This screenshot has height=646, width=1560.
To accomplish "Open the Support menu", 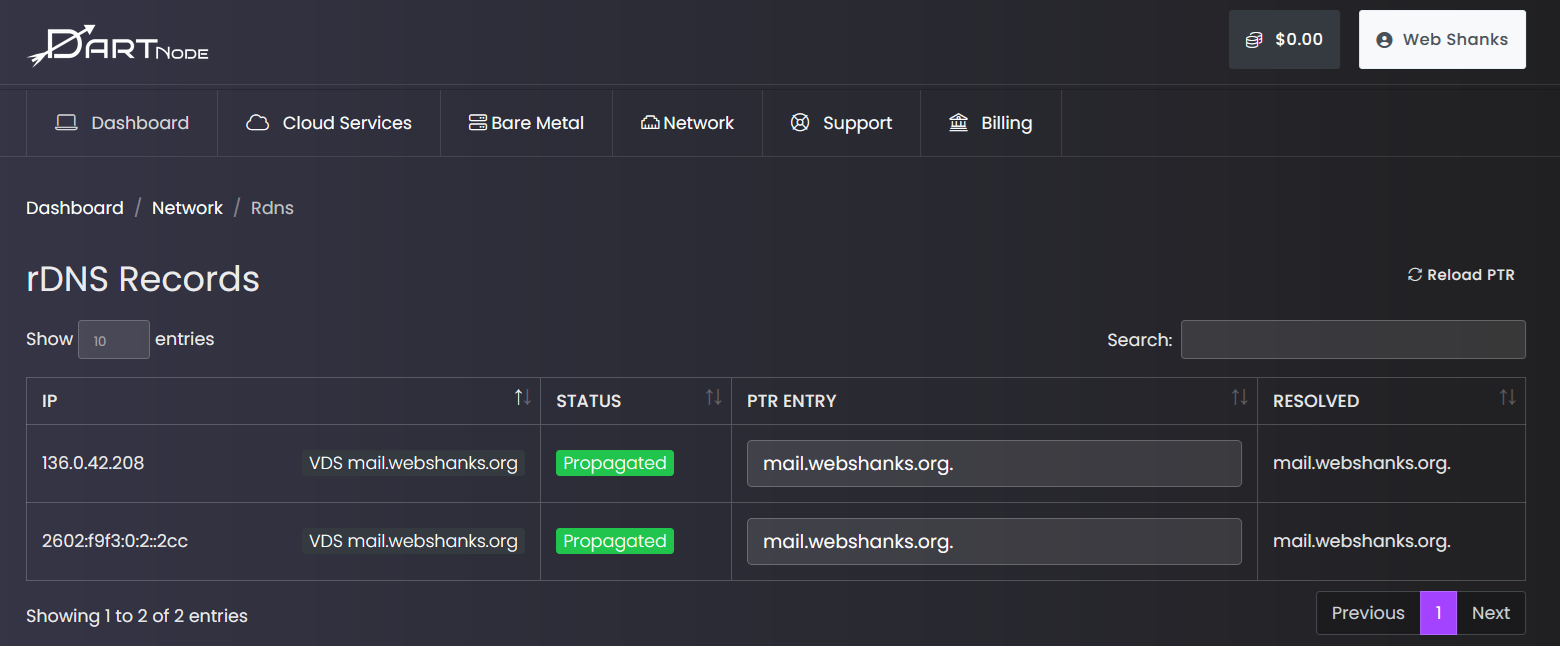I will 841,123.
